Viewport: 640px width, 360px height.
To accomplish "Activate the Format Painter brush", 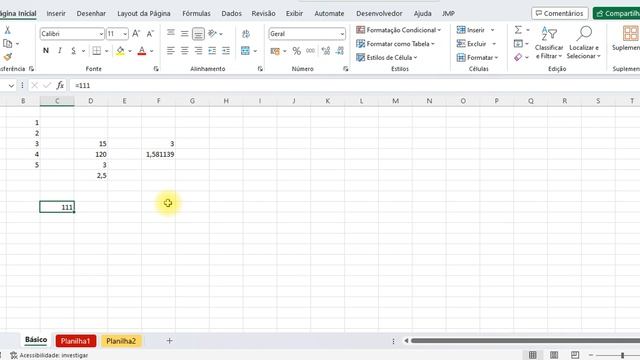I will click(x=7, y=57).
